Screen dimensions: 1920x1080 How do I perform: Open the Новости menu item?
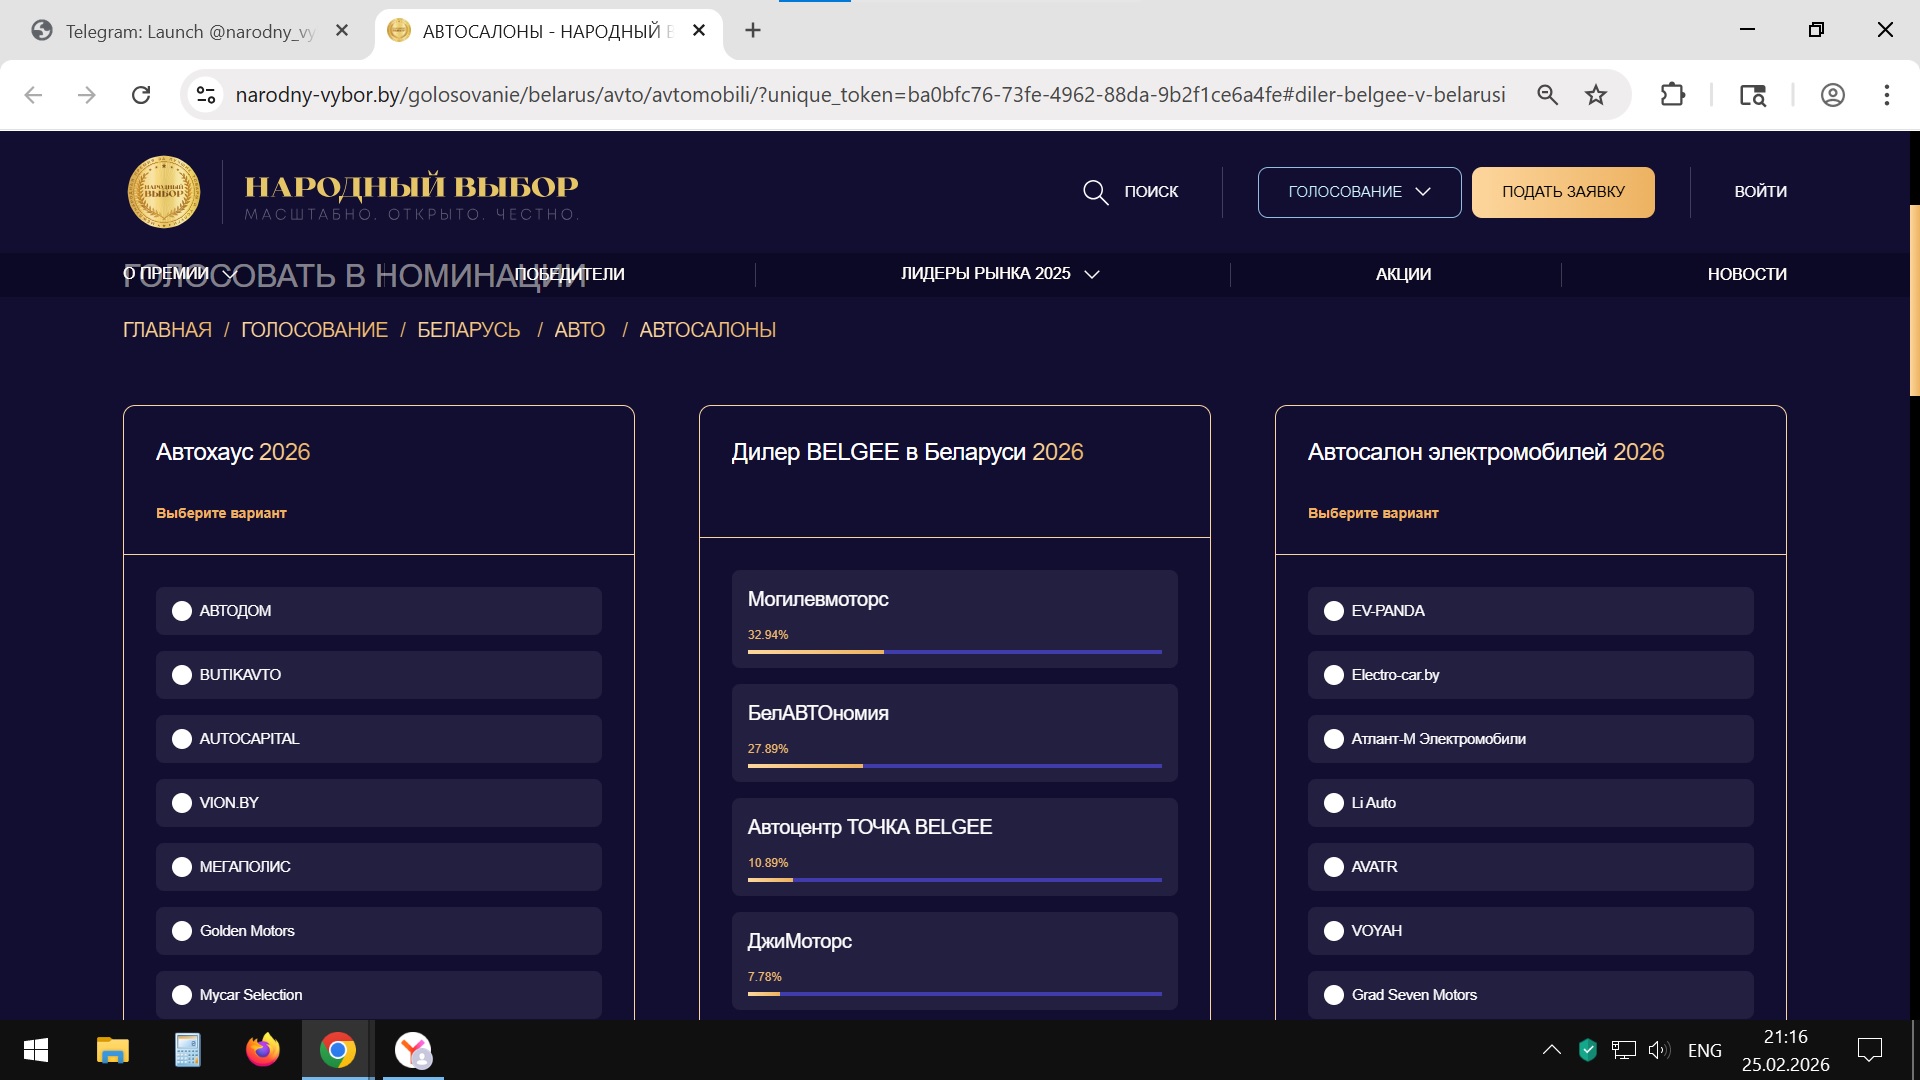click(x=1746, y=274)
